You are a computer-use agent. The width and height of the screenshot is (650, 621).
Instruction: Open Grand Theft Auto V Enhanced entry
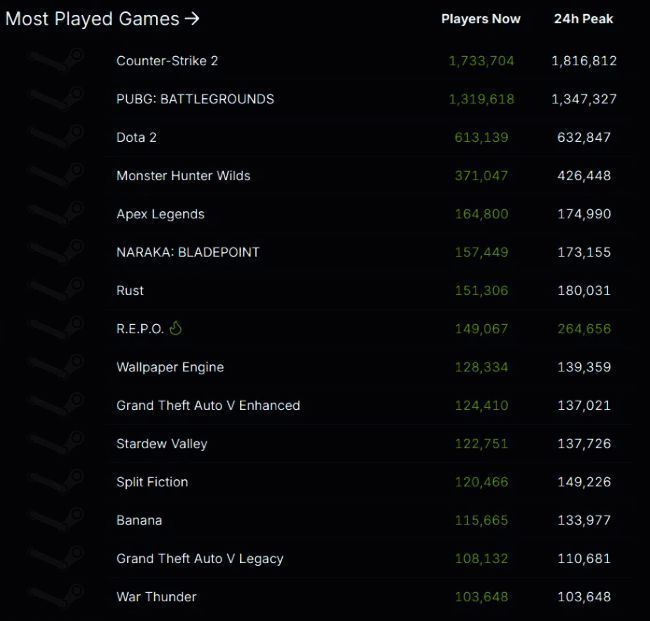pos(208,405)
